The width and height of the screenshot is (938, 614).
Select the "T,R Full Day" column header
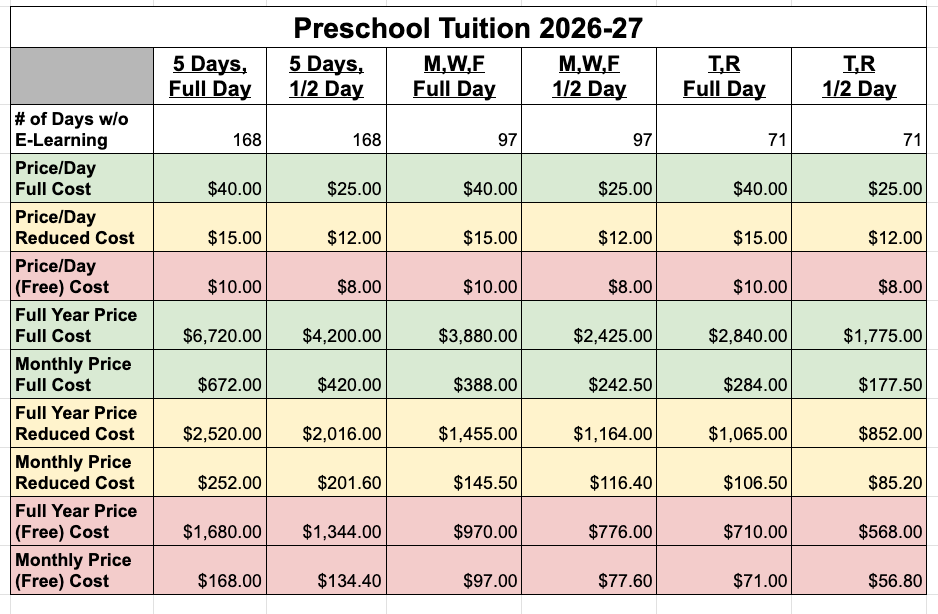[x=724, y=76]
